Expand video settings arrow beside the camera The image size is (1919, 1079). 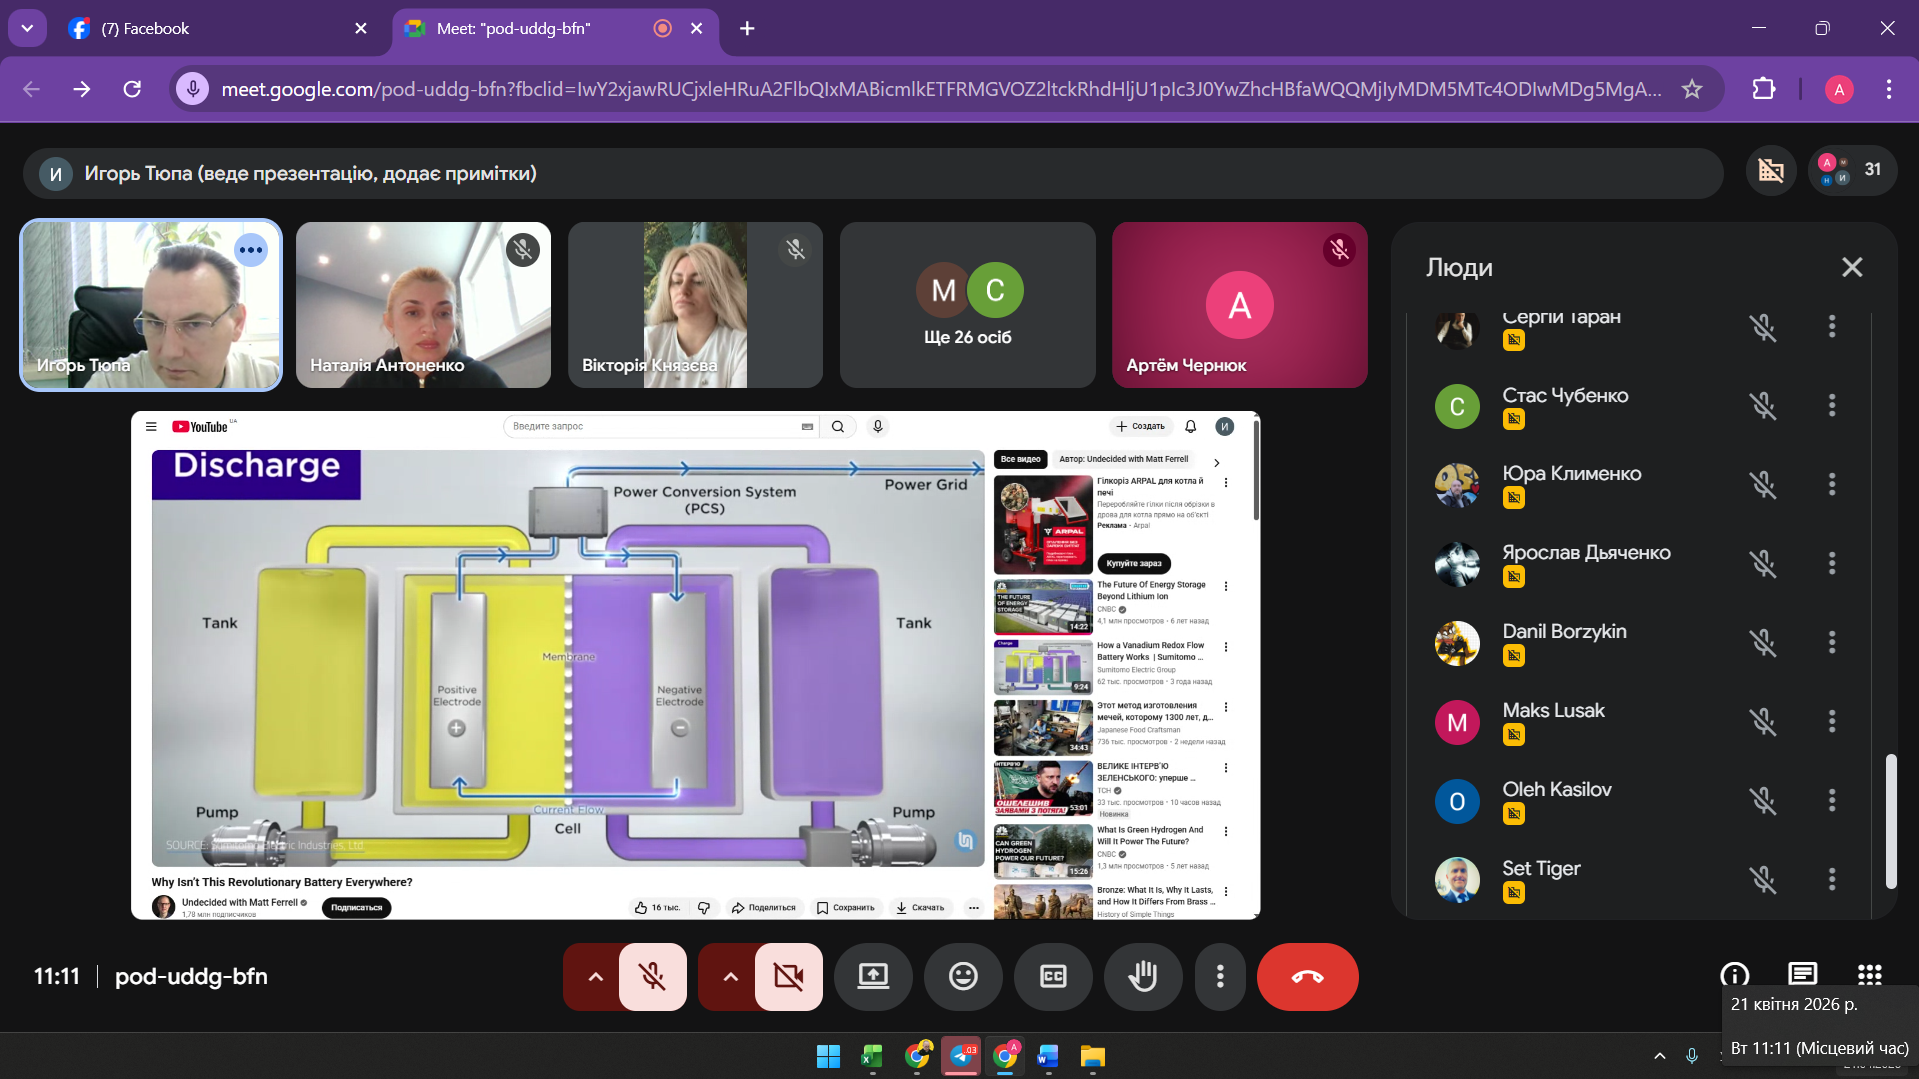(731, 977)
